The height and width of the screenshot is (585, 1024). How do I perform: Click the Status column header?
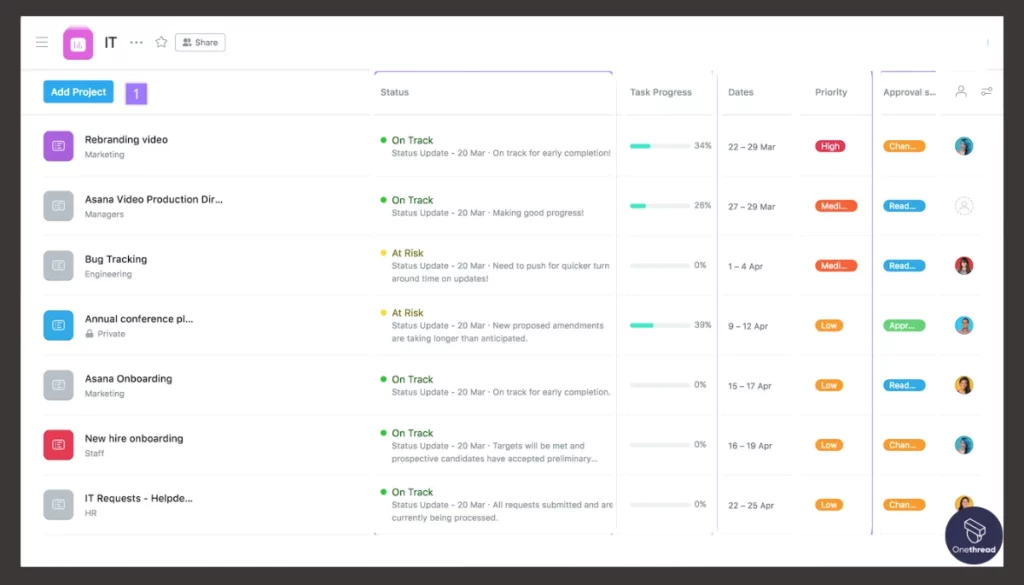pos(394,92)
